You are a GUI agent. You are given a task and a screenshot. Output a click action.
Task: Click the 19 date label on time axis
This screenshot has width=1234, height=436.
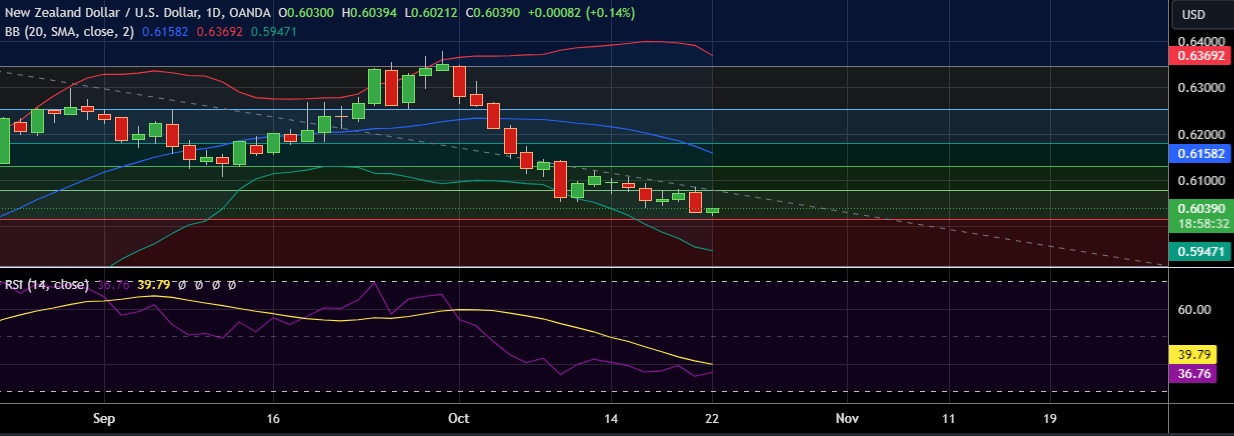1049,418
